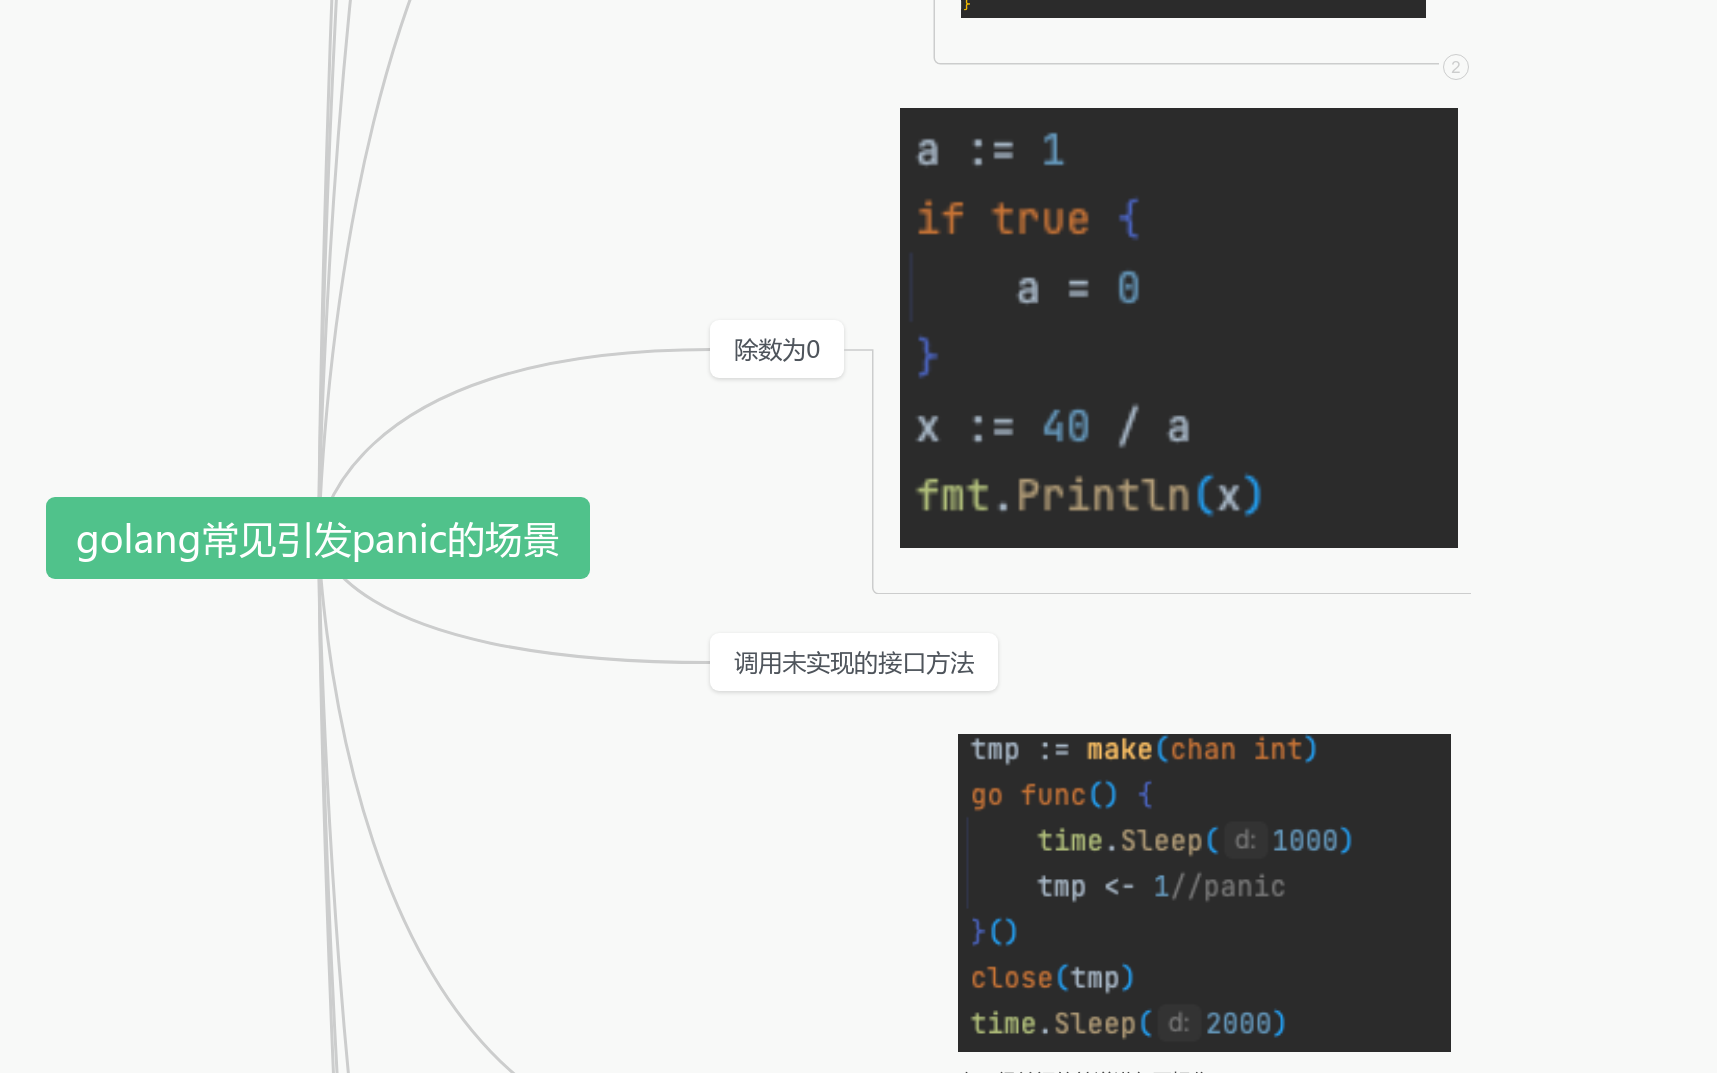Click the fmt.Println(x) line in code image

[x=1089, y=493]
